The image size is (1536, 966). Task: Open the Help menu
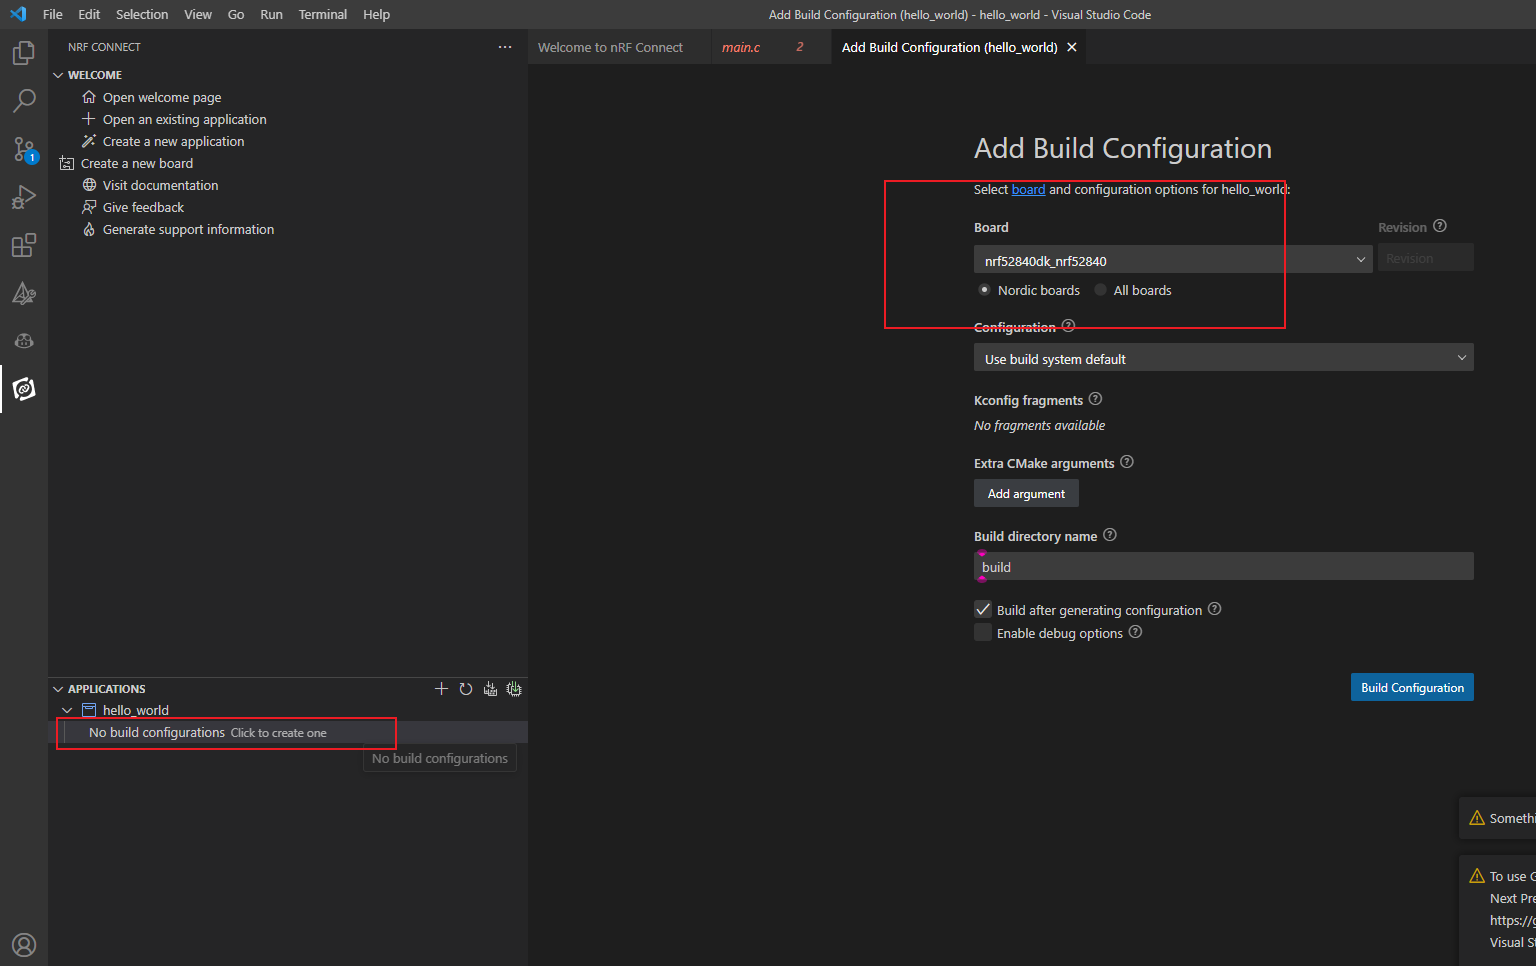tap(377, 14)
